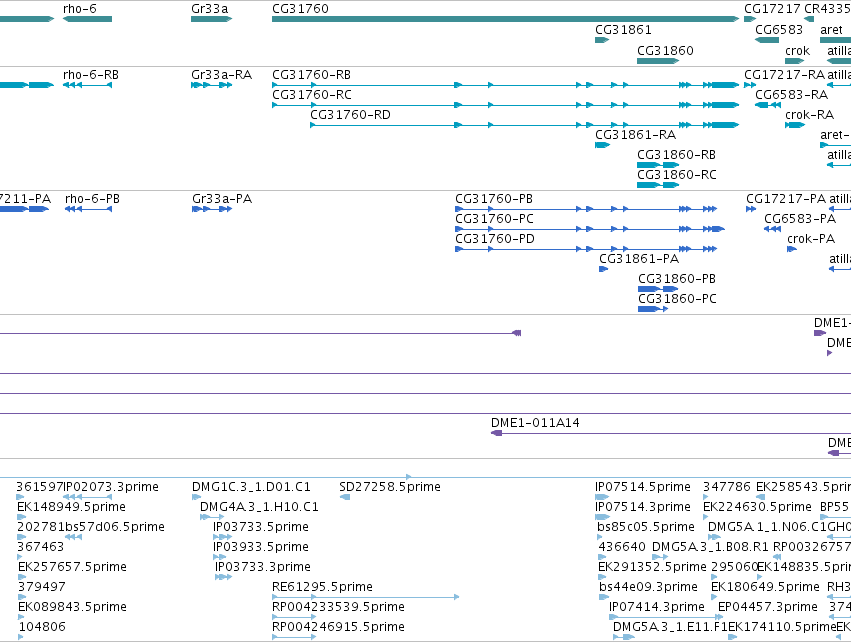Click the EK224630.5prime EST

click(707, 517)
